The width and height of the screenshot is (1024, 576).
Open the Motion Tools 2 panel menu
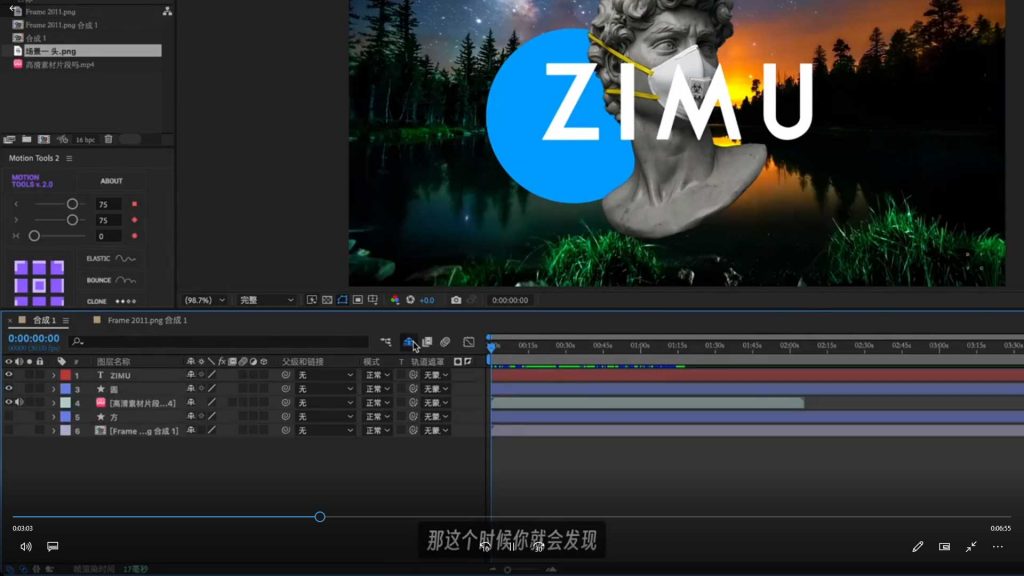tap(69, 158)
